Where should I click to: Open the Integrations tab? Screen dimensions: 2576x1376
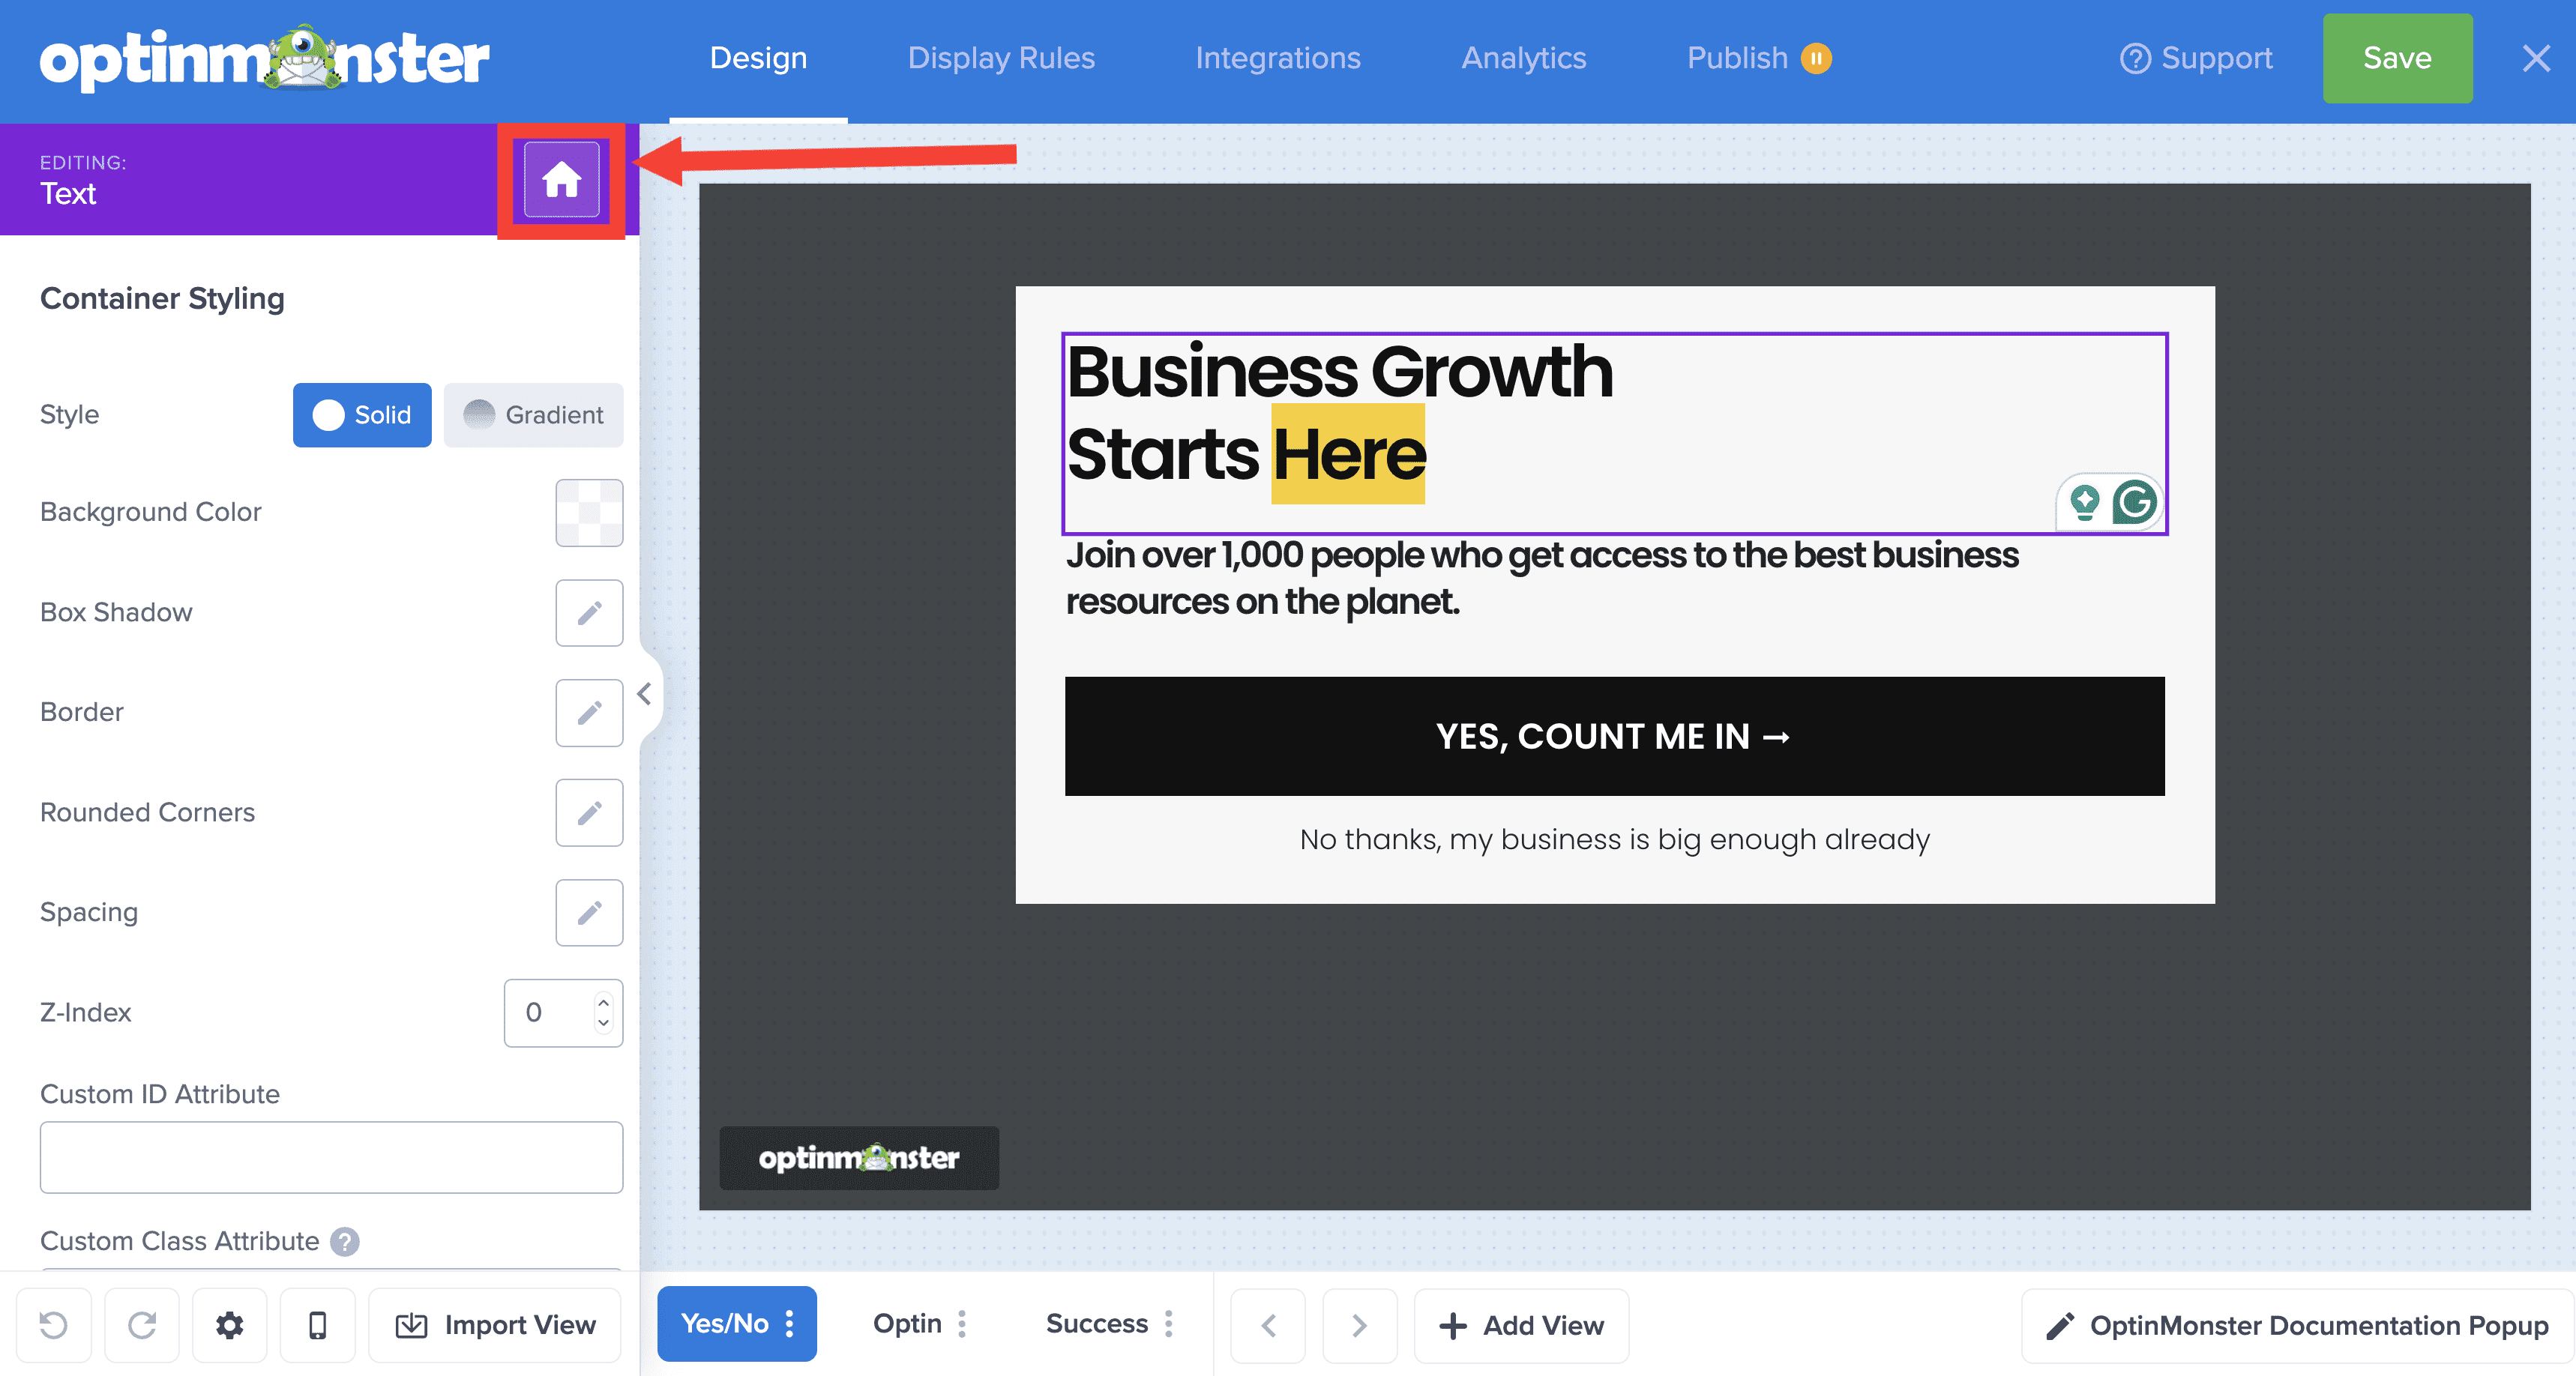[1277, 58]
